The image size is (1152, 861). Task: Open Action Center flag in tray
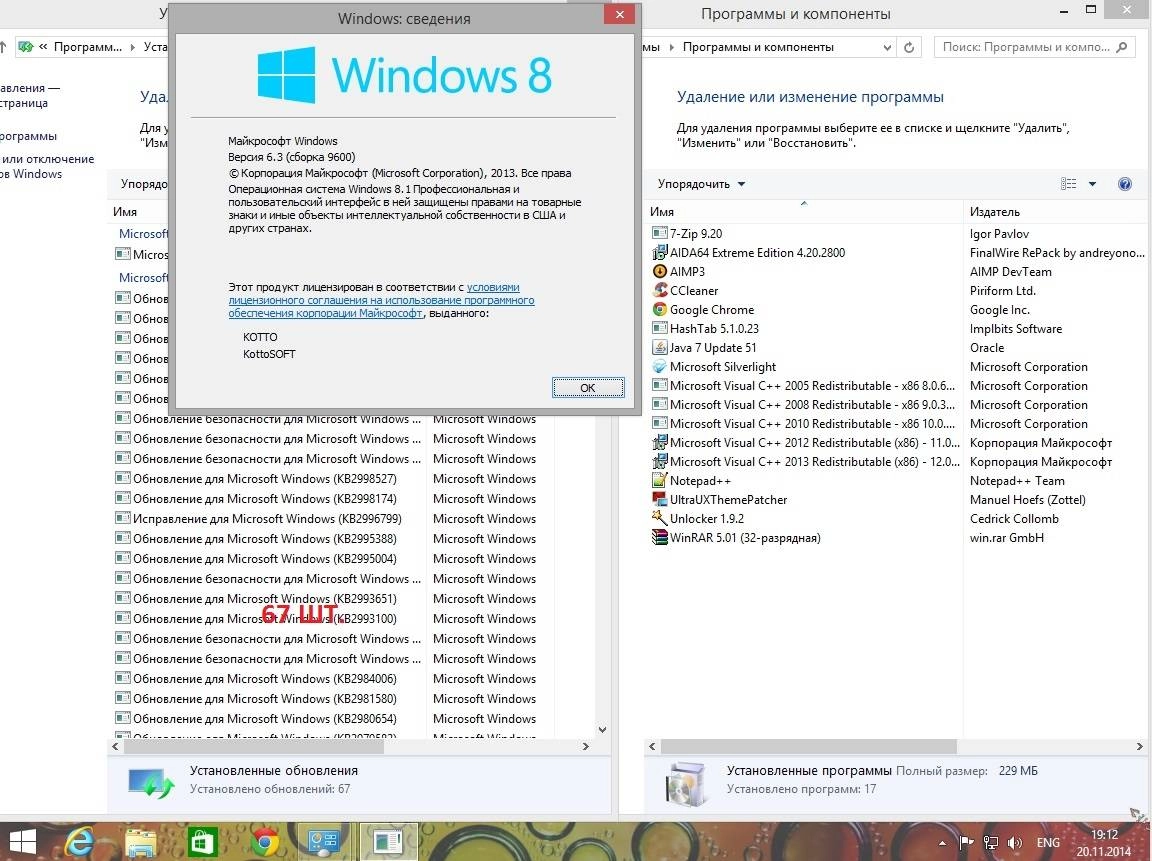coord(966,843)
